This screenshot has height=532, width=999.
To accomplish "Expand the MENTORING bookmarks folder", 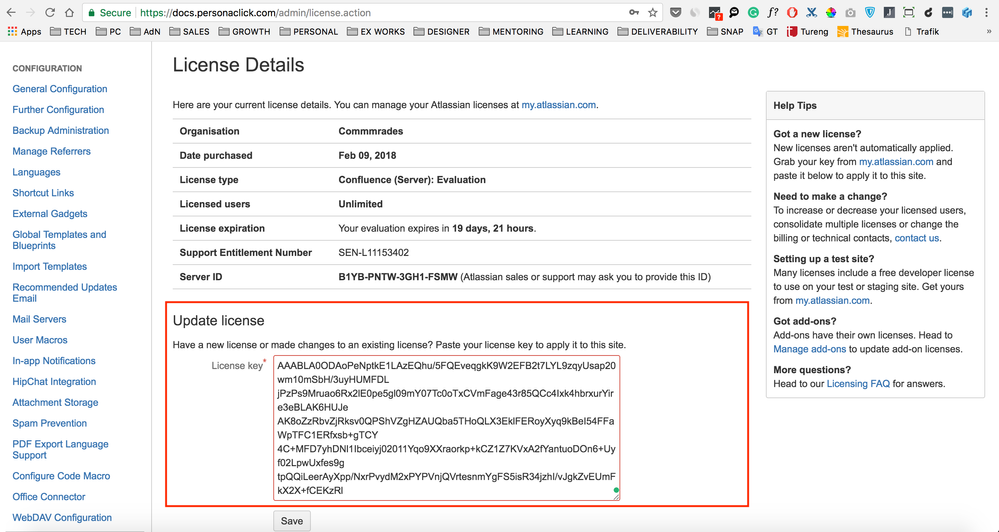I will pos(511,31).
